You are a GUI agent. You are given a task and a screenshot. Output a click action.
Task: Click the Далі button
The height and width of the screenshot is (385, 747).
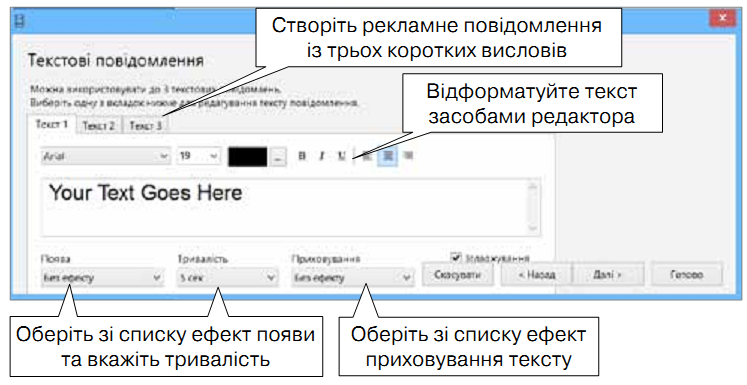coord(607,275)
